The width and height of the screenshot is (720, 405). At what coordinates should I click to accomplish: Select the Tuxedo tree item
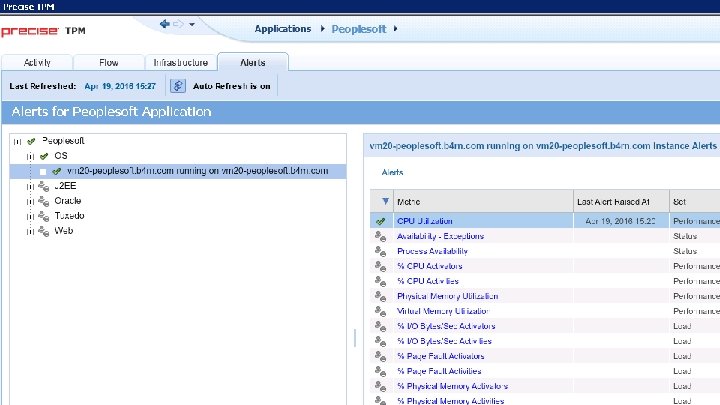69,215
